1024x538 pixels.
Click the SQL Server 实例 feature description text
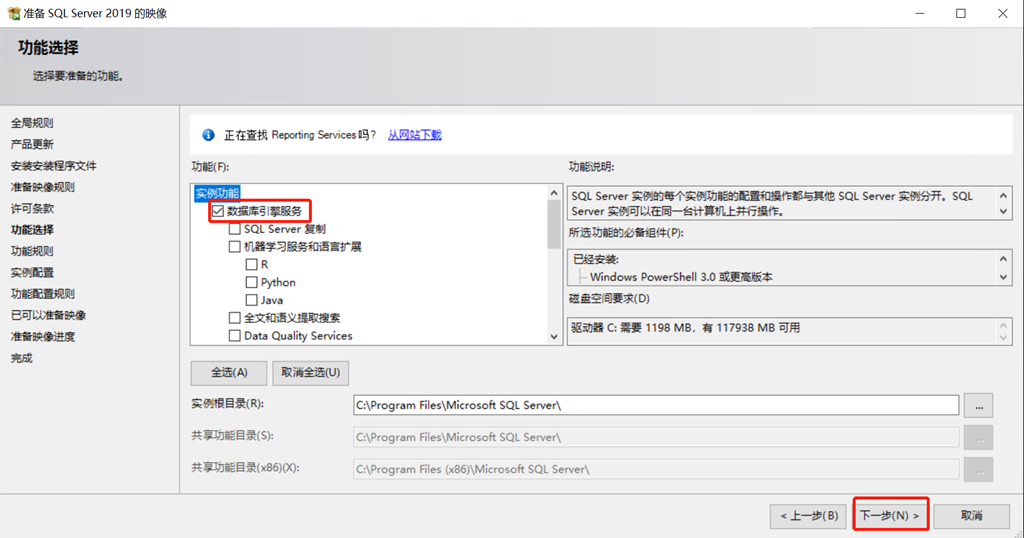point(772,203)
